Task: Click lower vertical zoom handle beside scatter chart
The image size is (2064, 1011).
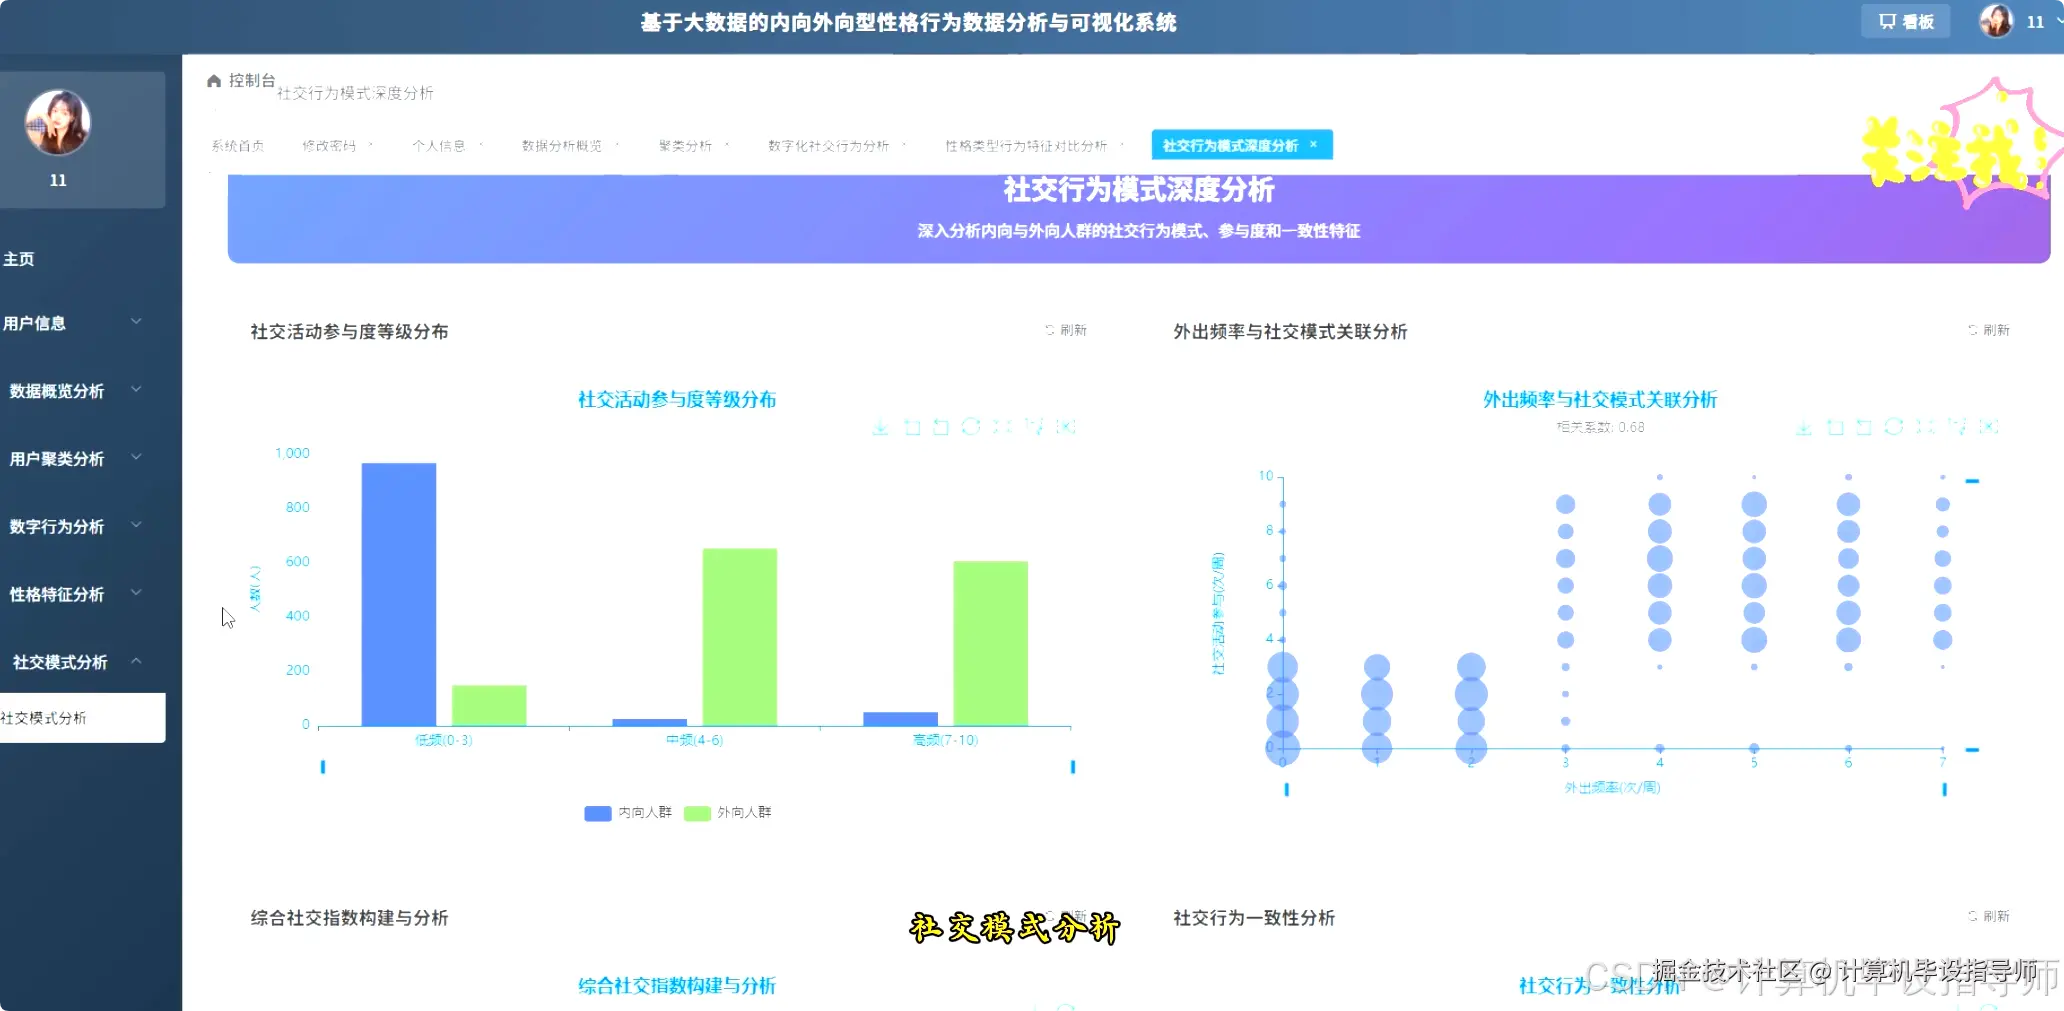Action: (1973, 749)
